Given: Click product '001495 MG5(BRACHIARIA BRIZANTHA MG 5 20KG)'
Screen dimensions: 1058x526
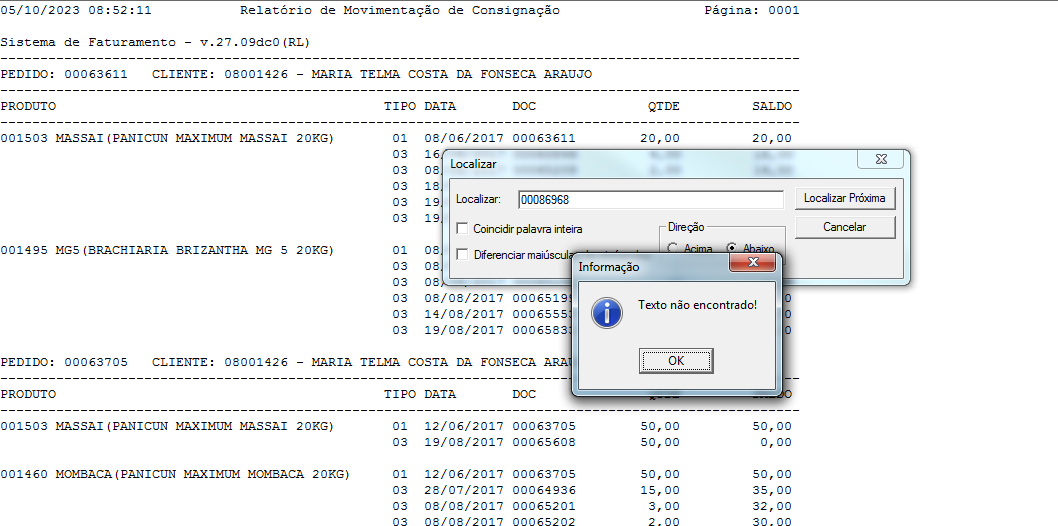Looking at the screenshot, I should click(167, 250).
